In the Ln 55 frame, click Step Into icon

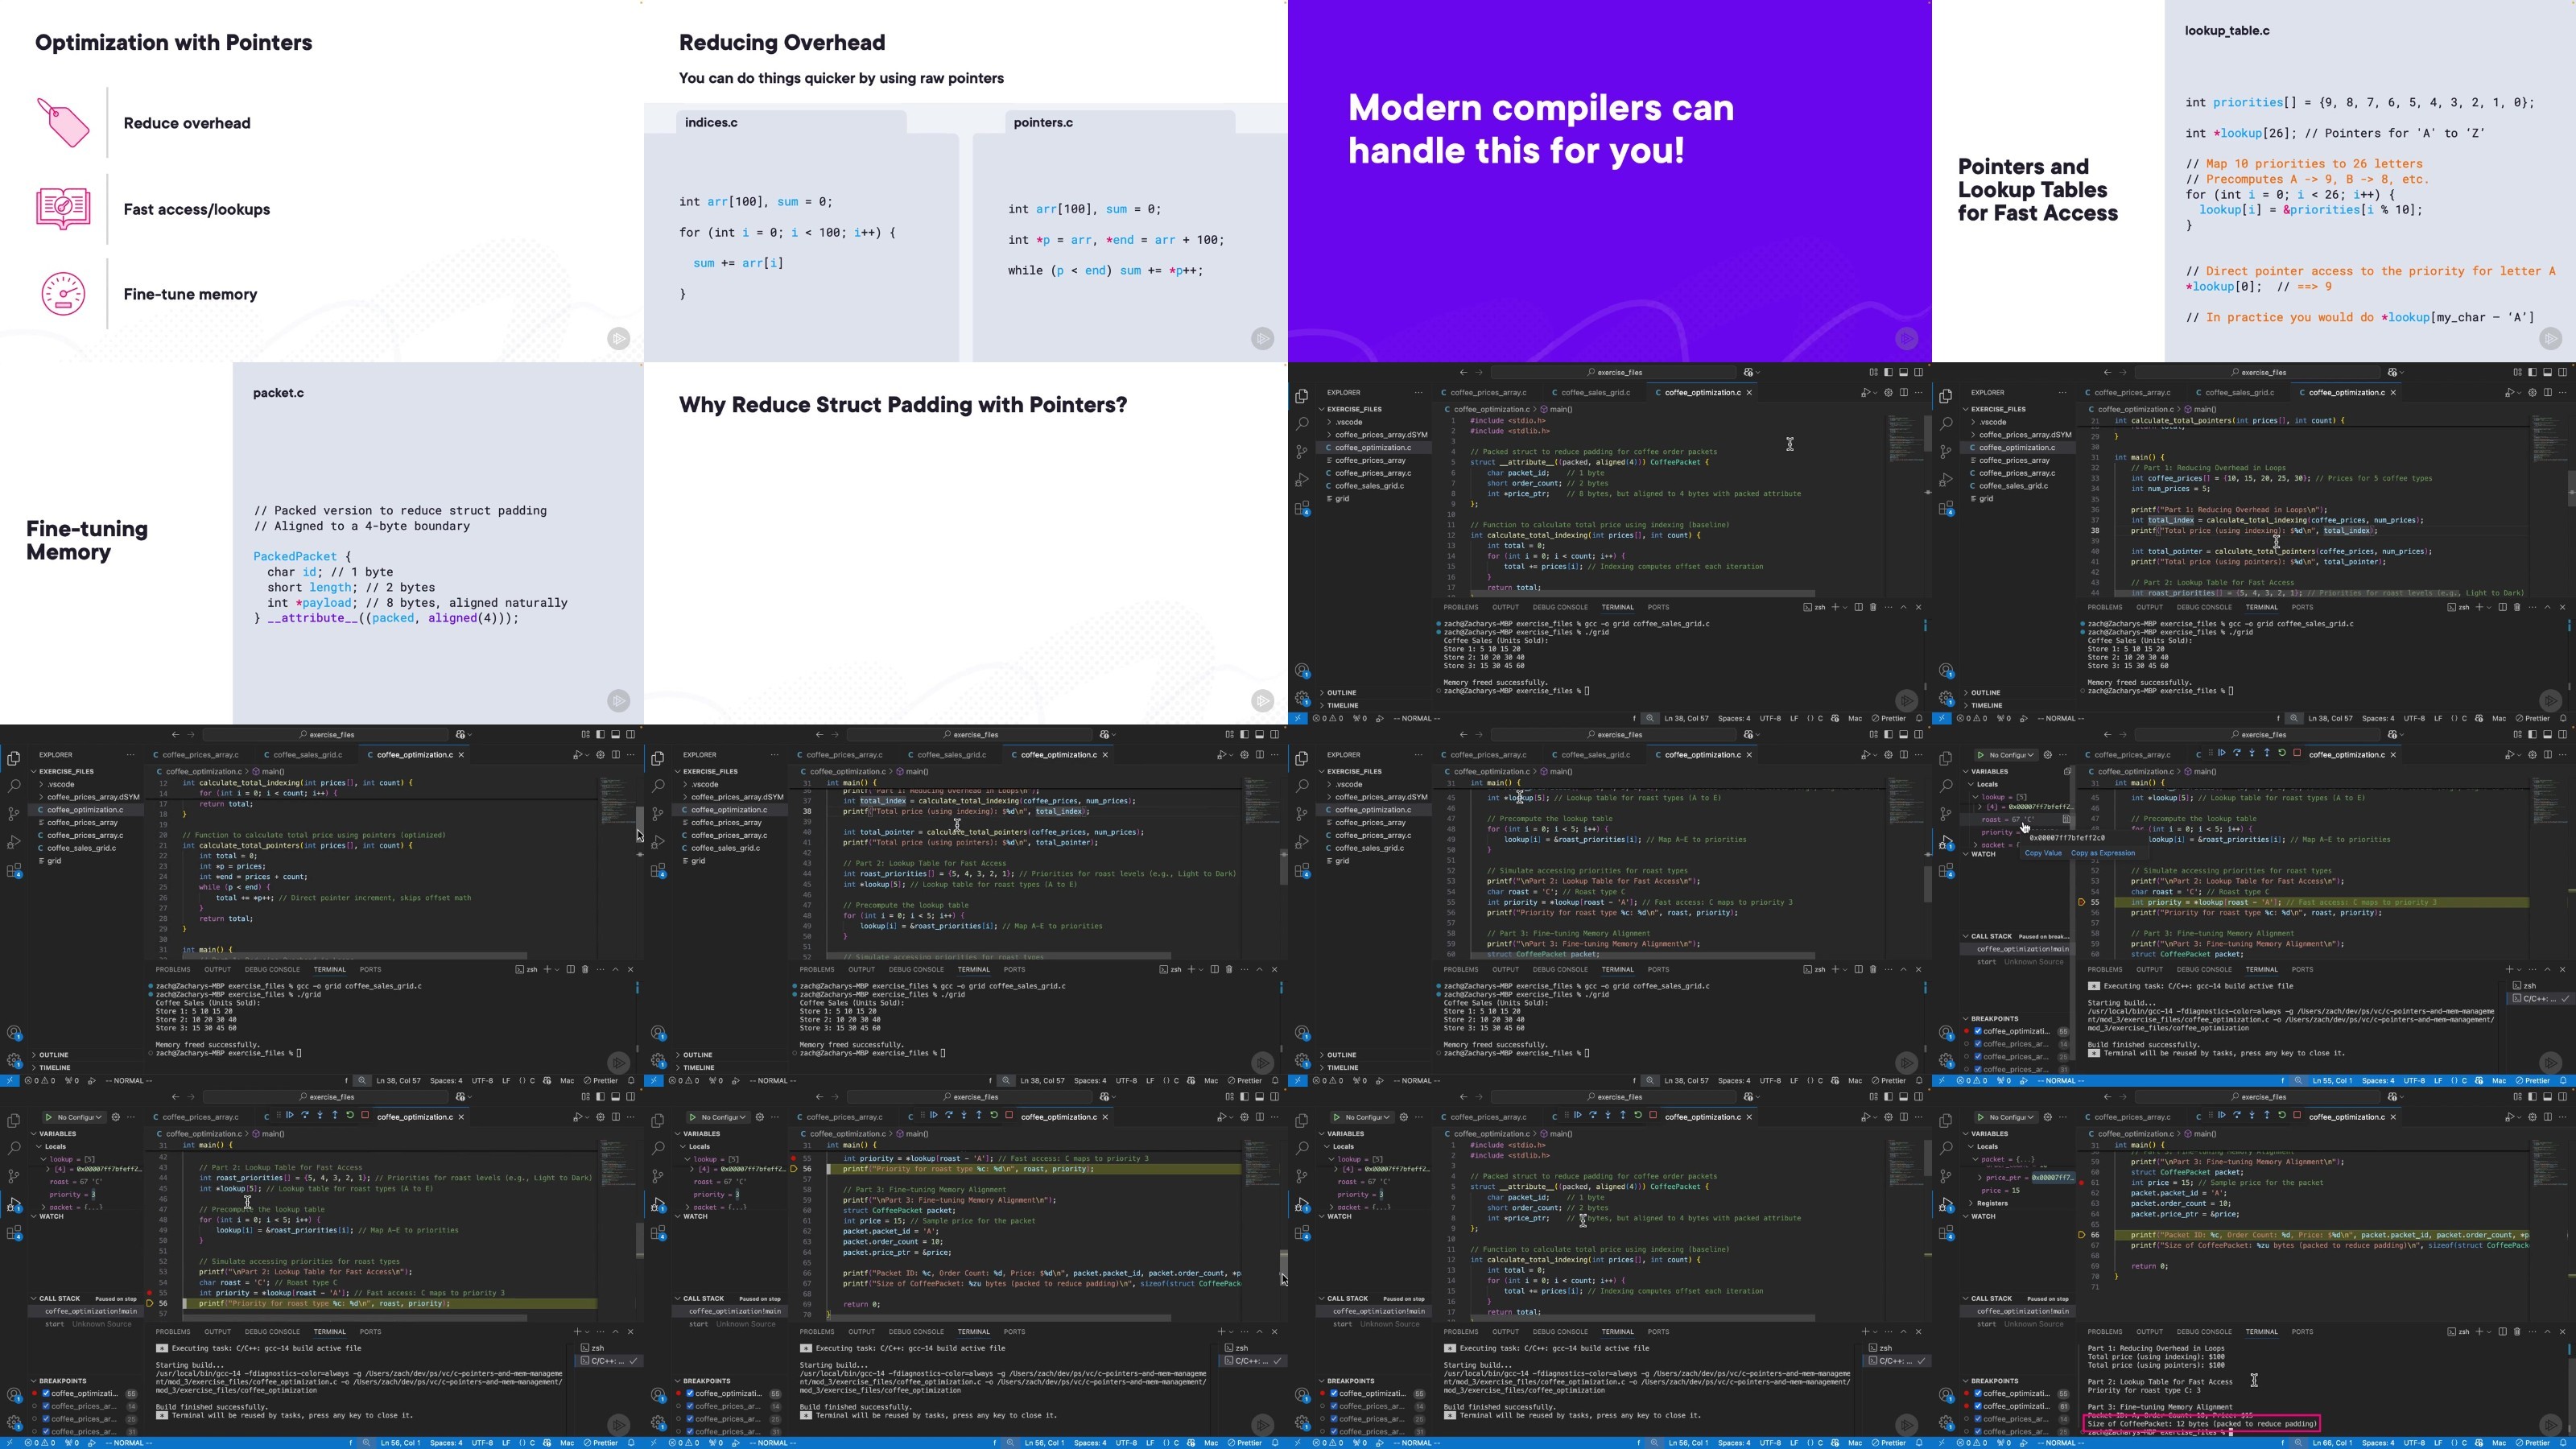pyautogui.click(x=2252, y=753)
